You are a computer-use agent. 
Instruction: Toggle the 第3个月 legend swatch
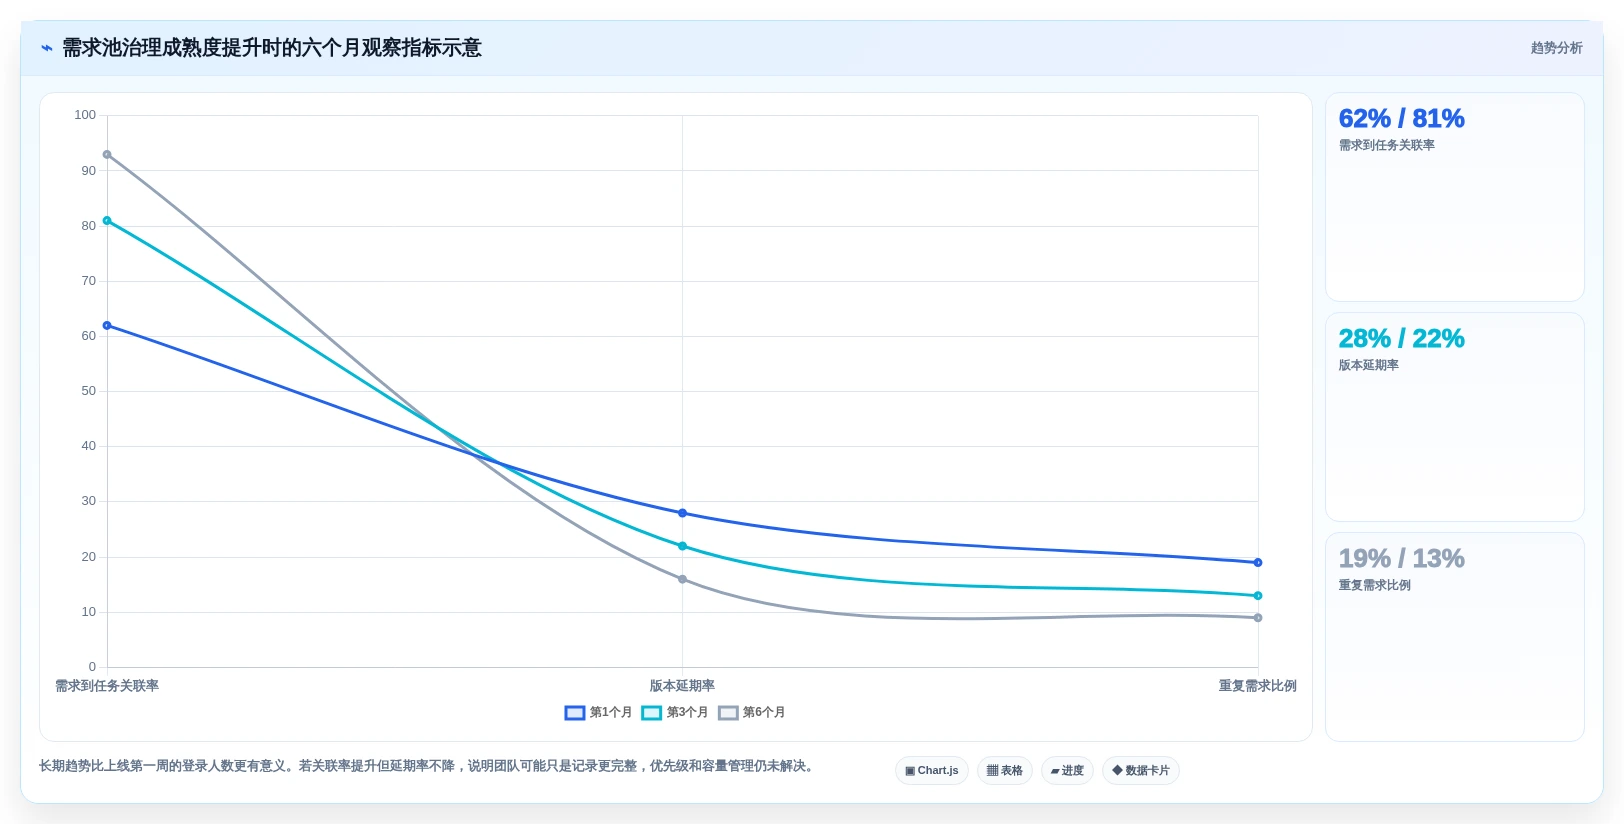click(x=651, y=713)
